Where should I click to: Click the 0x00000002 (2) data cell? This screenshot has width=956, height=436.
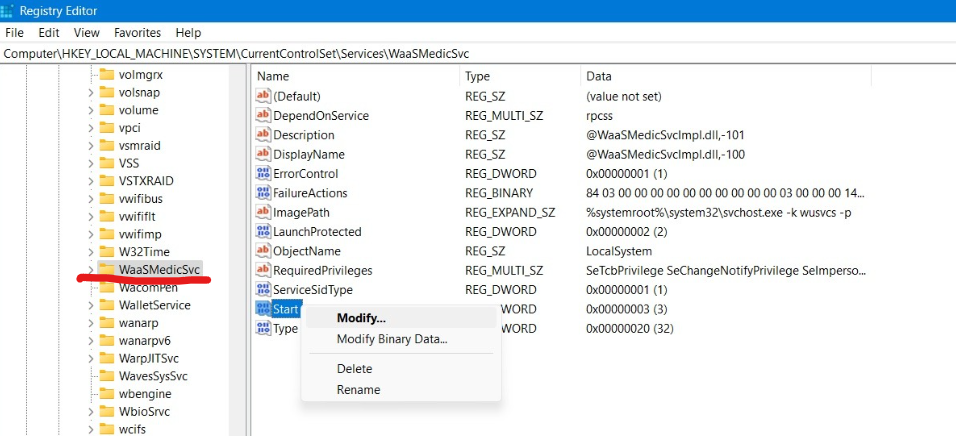(627, 232)
